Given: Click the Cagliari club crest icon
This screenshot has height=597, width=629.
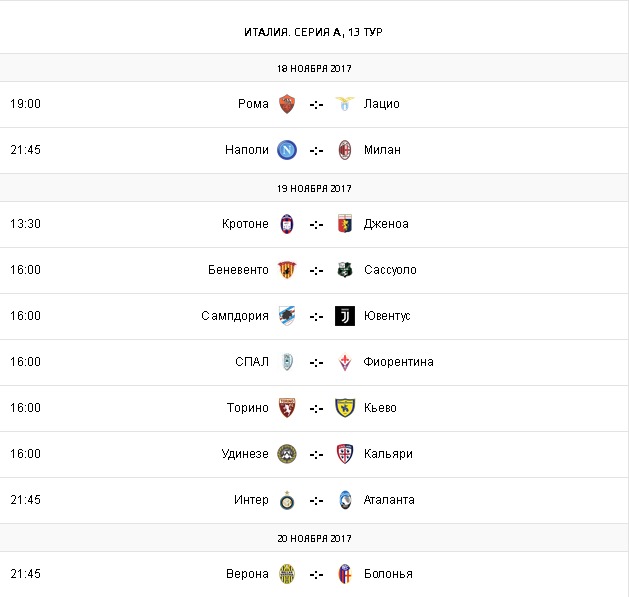Looking at the screenshot, I should tap(345, 454).
